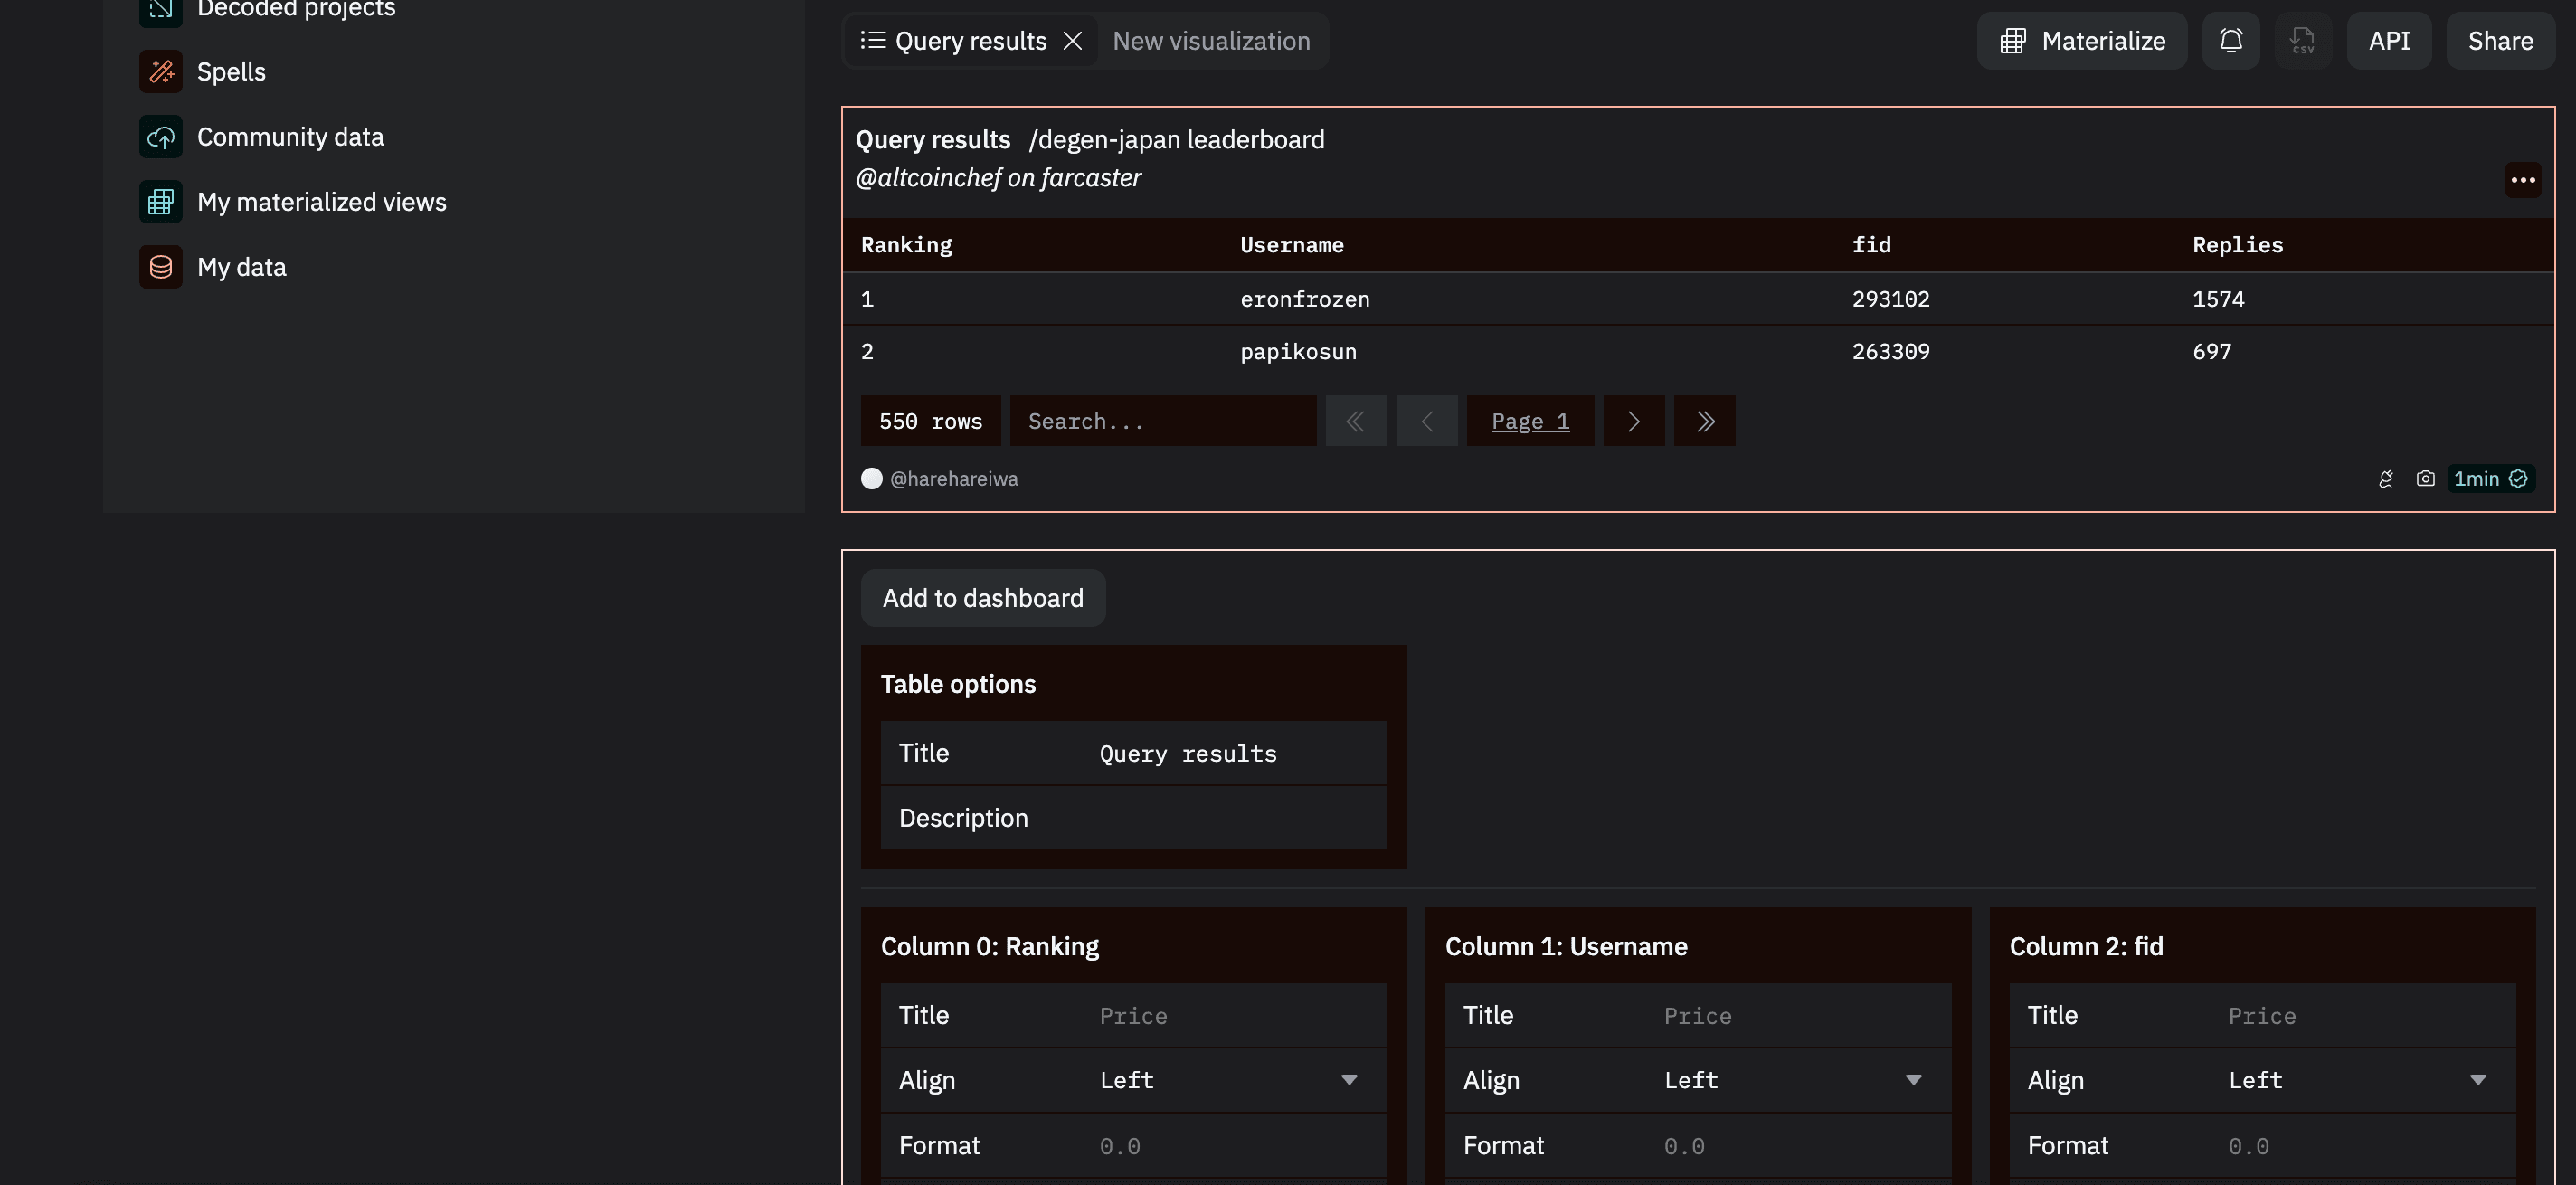The image size is (2576, 1185).
Task: Click the 697 replies cell
Action: click(2211, 351)
